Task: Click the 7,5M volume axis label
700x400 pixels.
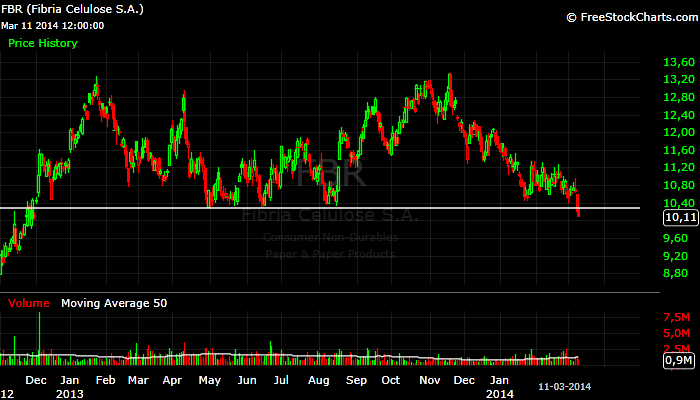Action: tap(677, 317)
